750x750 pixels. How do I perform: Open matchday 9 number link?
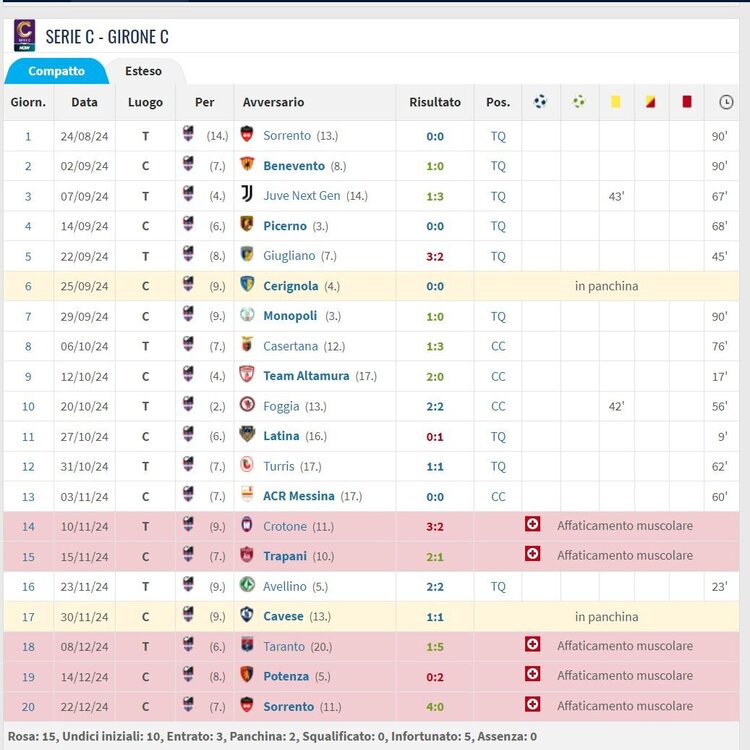[28, 377]
